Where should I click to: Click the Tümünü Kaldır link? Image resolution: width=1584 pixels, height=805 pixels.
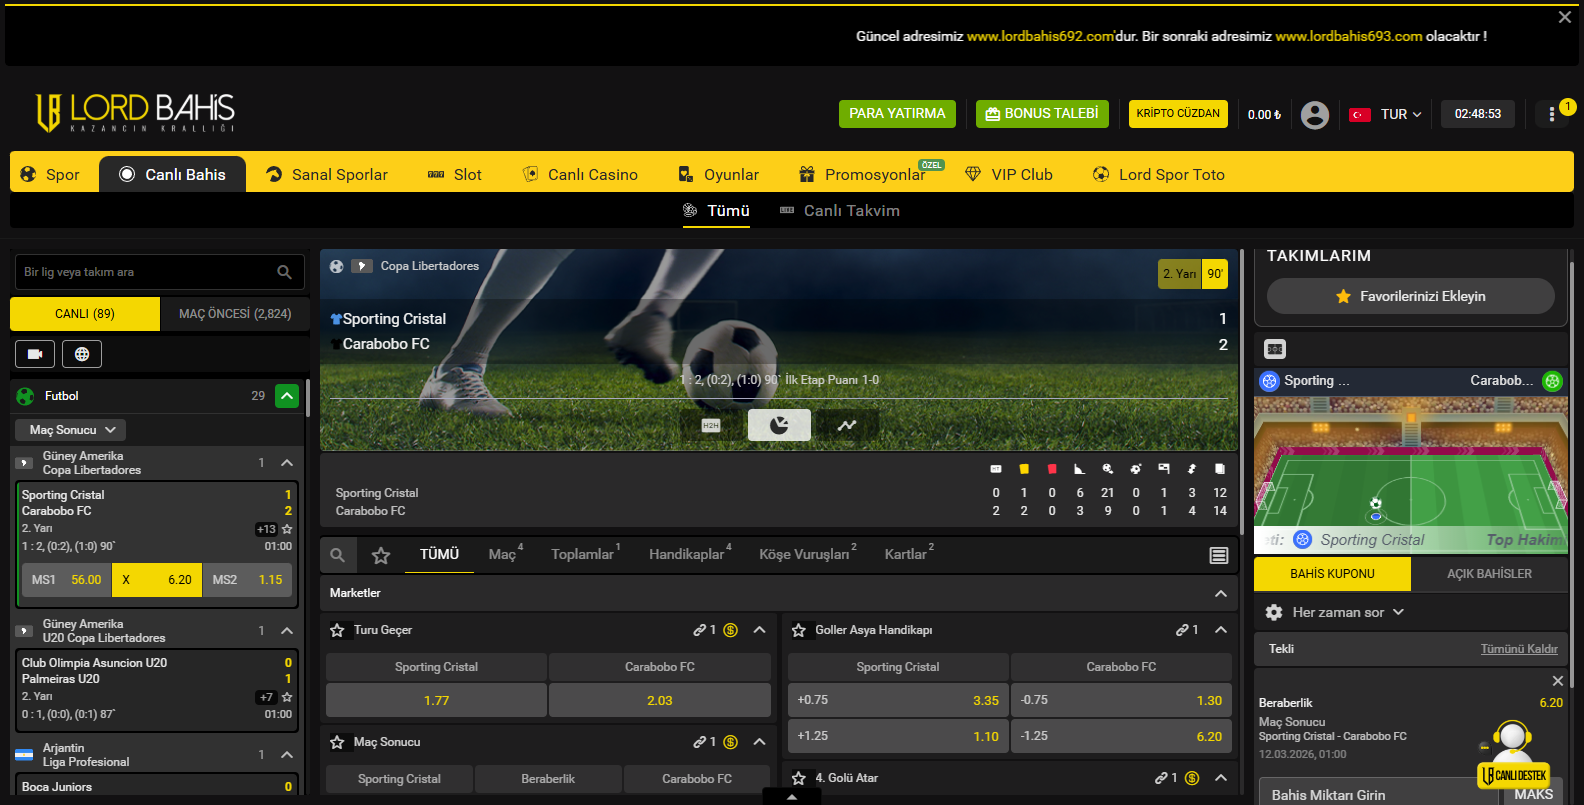pos(1519,649)
